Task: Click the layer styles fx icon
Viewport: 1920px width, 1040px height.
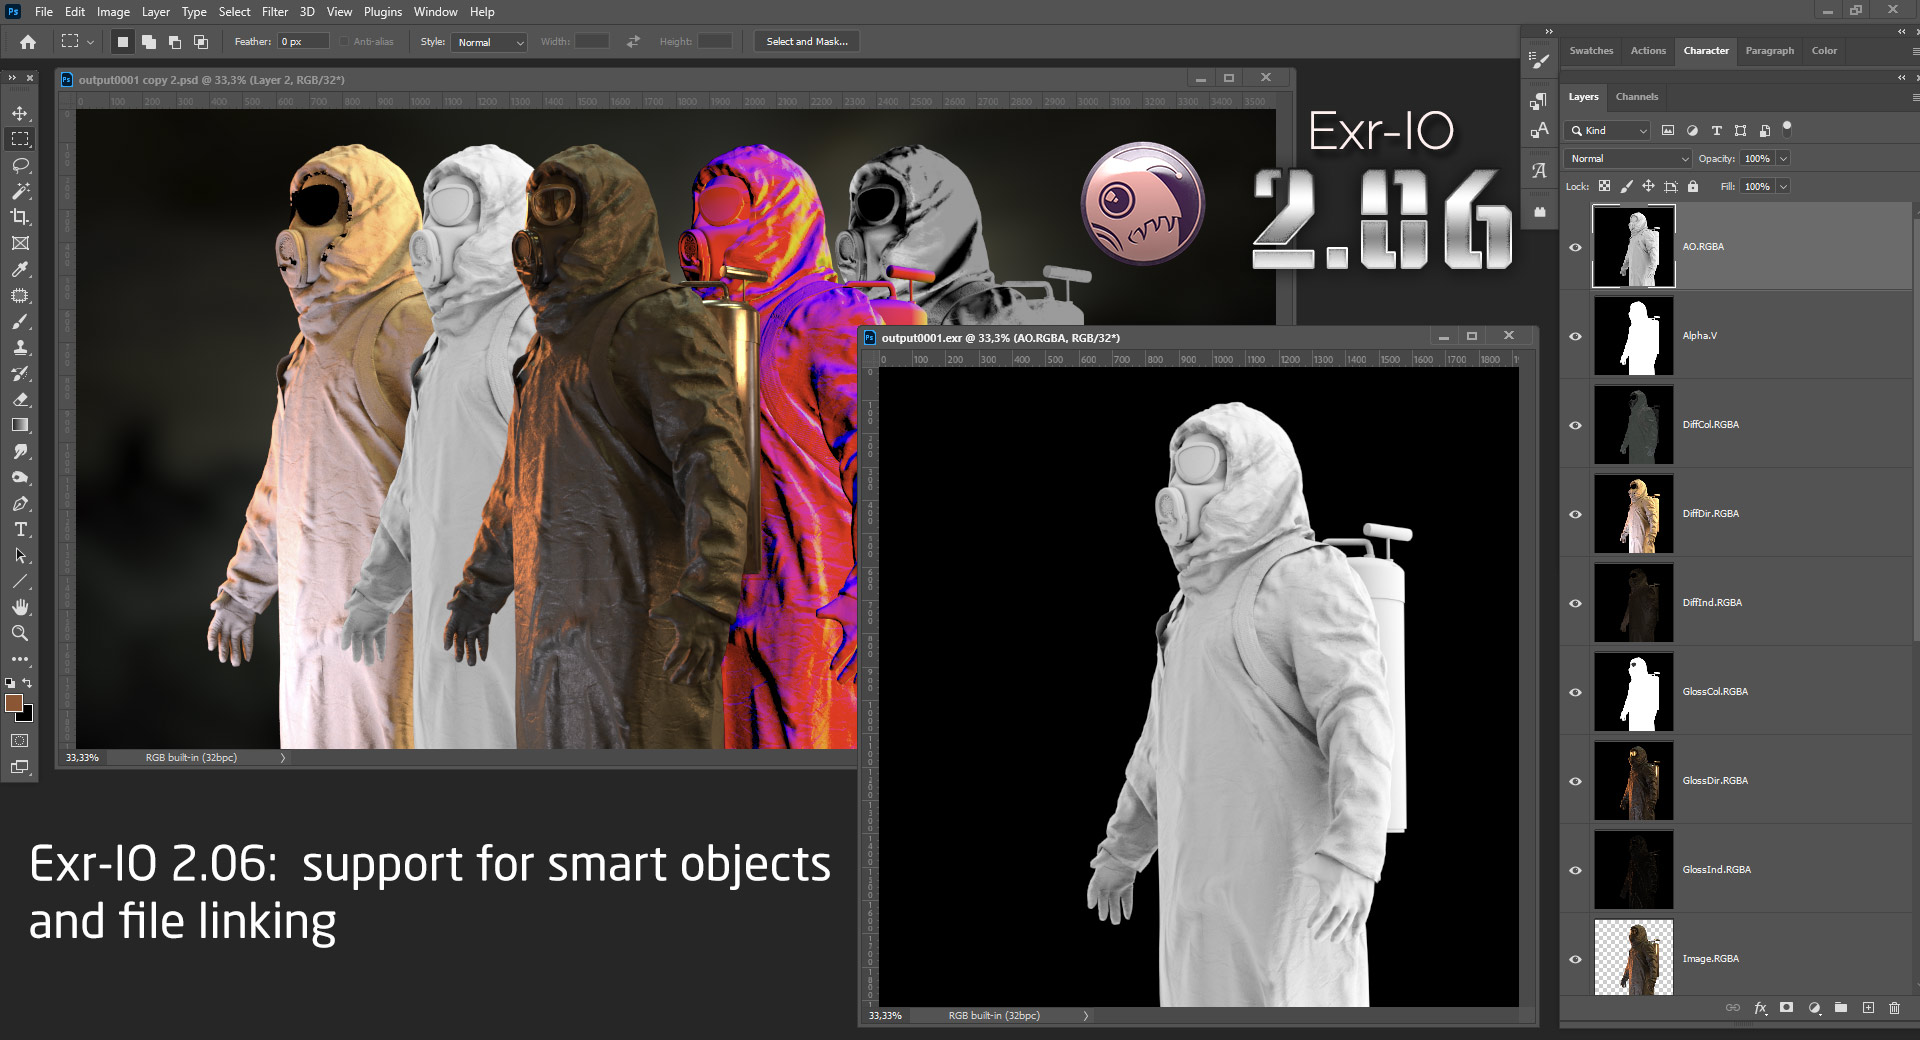Action: (x=1760, y=1008)
